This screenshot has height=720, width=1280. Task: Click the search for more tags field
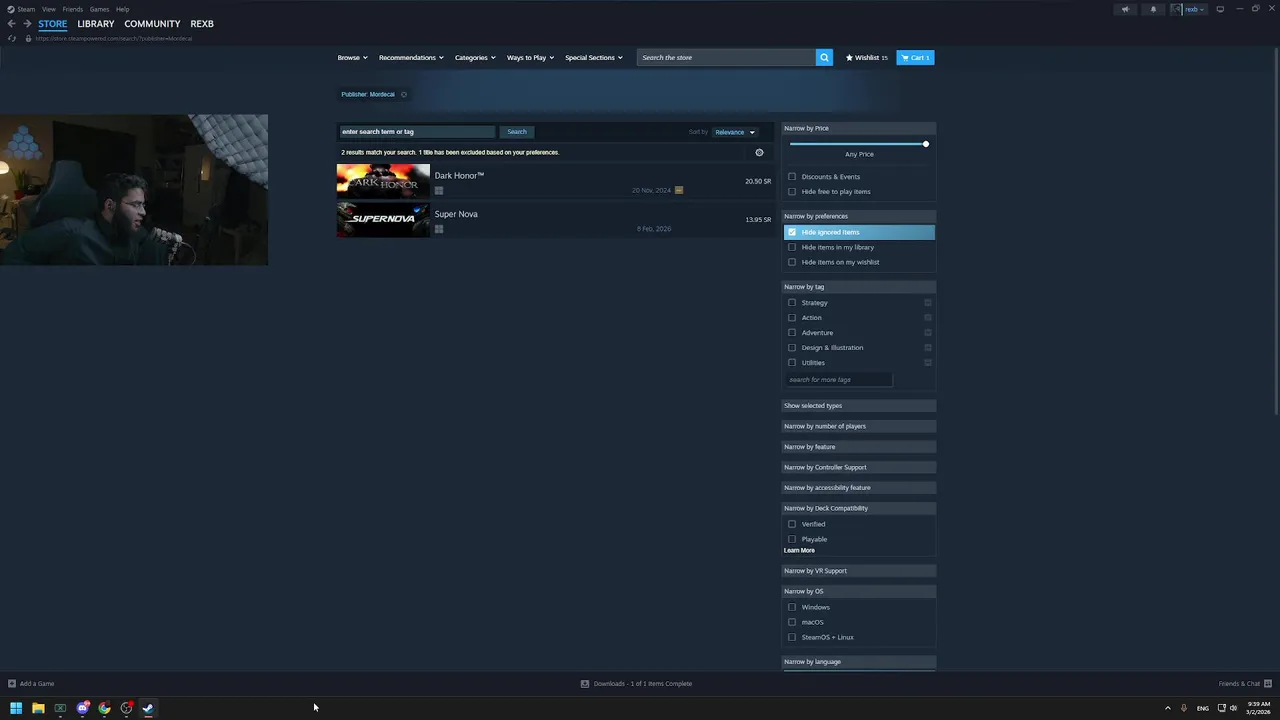[x=838, y=380]
